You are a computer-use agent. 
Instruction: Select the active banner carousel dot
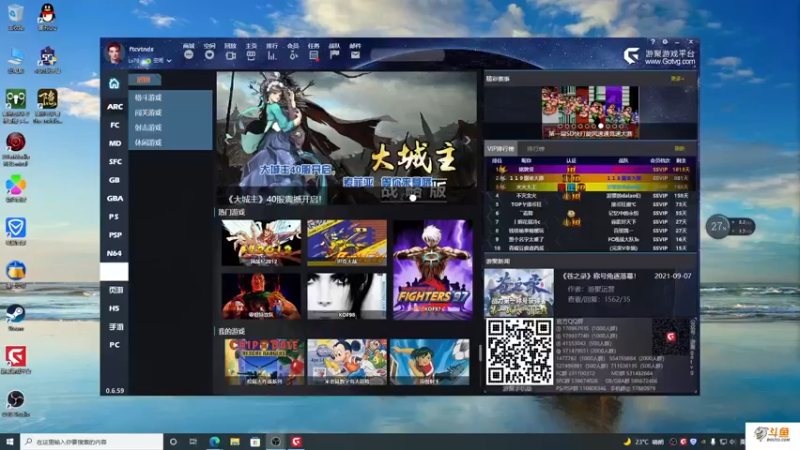coord(412,198)
